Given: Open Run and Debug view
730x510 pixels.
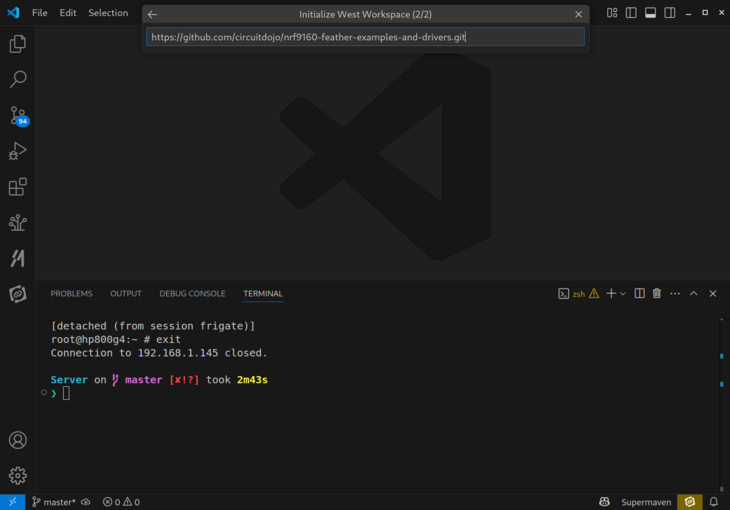Looking at the screenshot, I should (x=18, y=151).
